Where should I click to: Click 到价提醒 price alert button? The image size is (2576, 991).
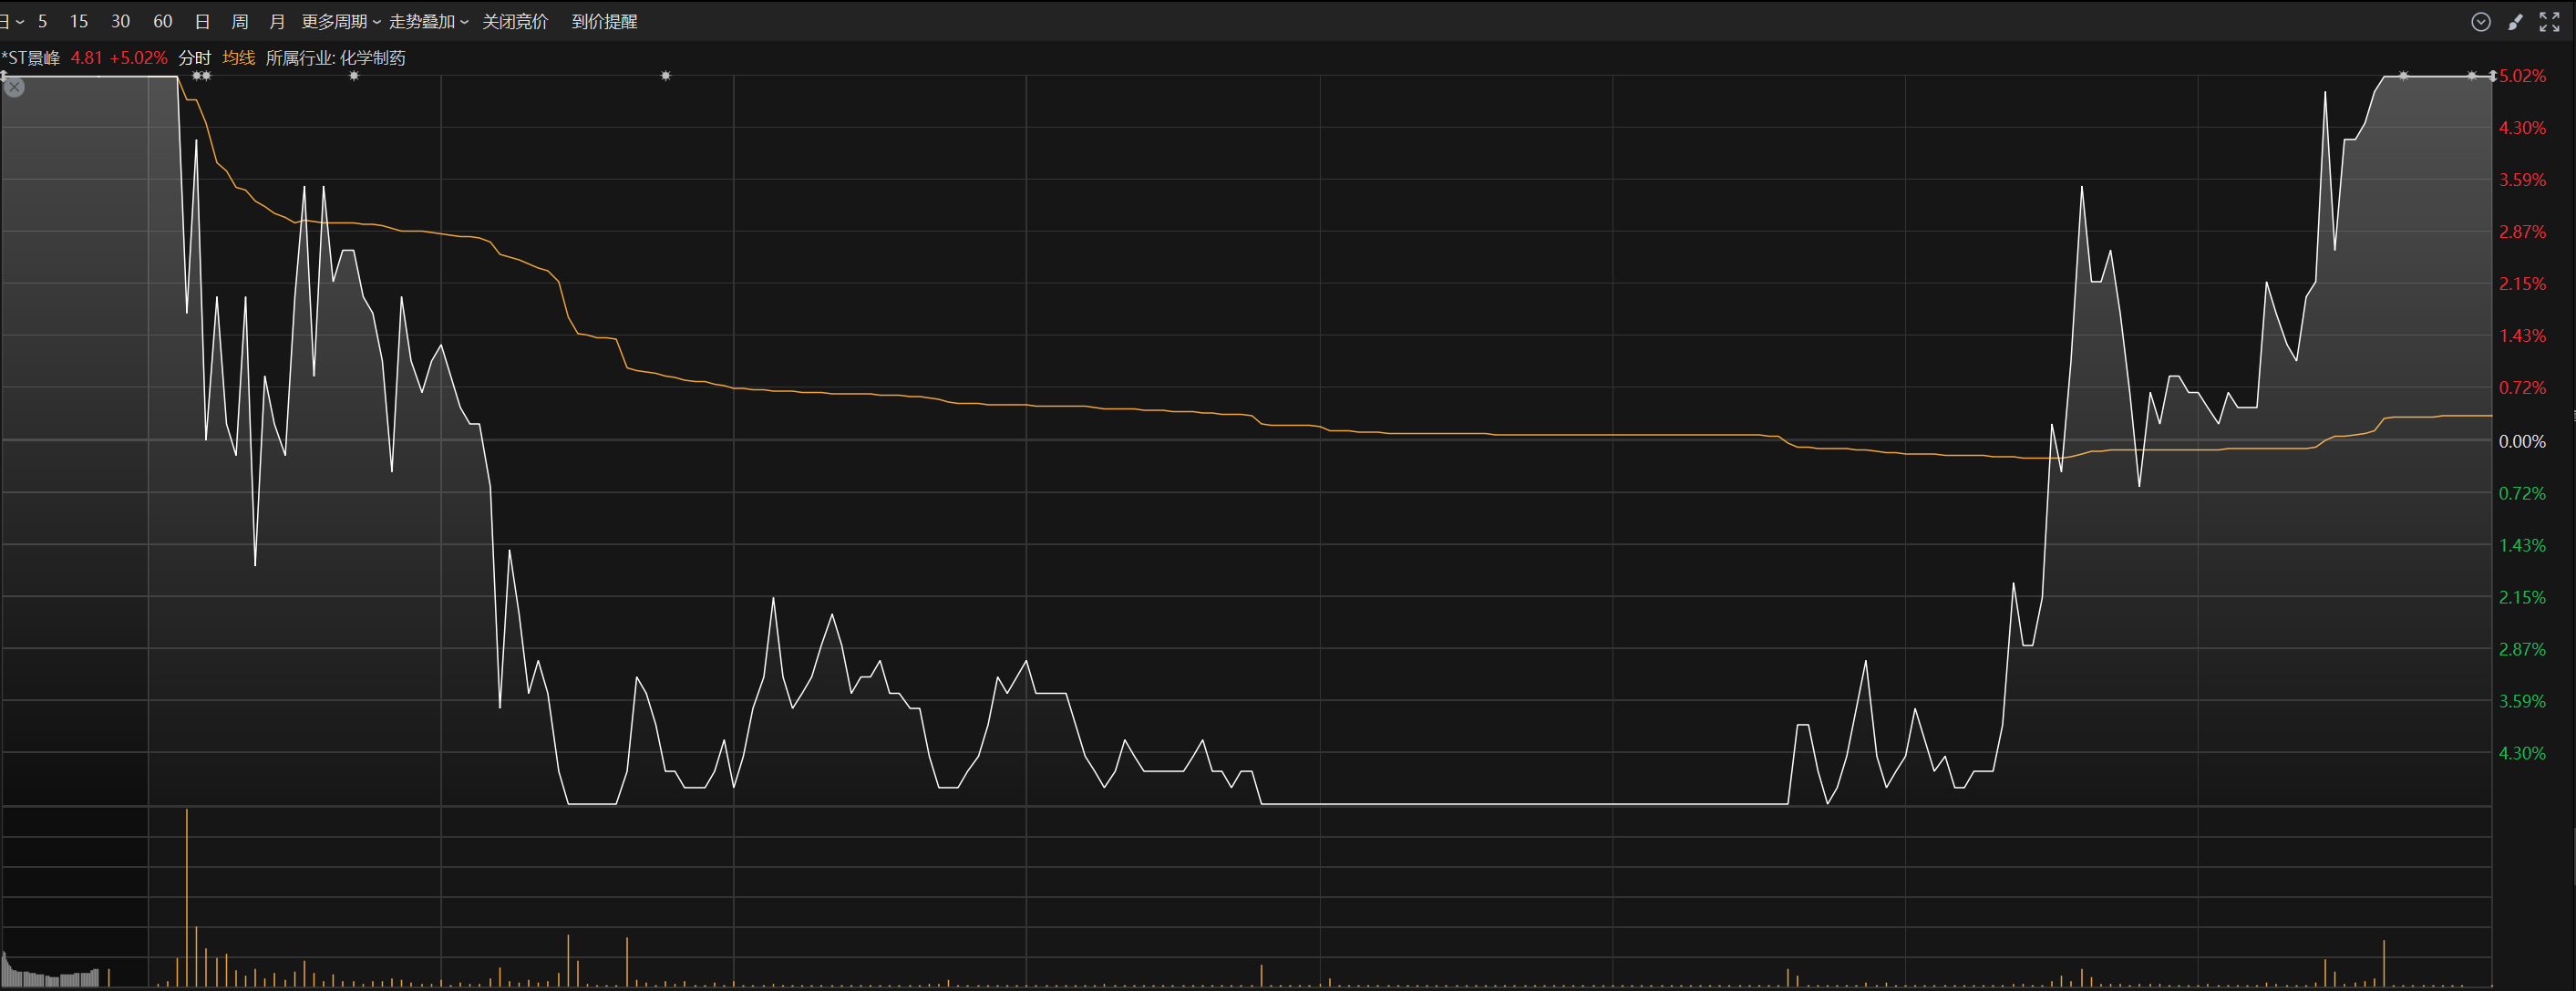(604, 22)
